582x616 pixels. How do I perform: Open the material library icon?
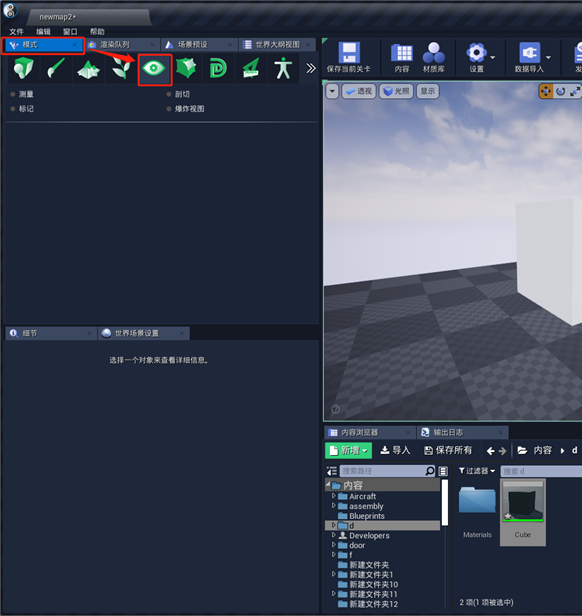coord(434,53)
